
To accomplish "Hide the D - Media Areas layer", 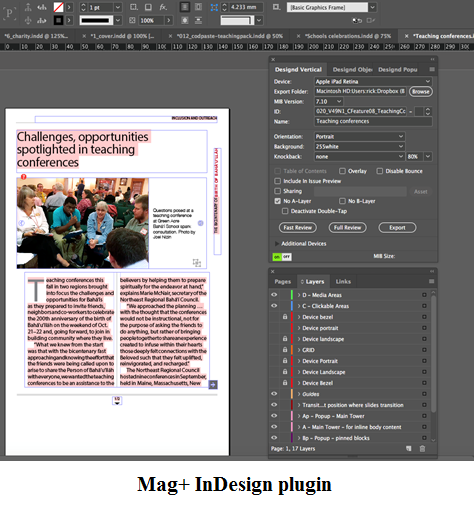I will click(274, 295).
